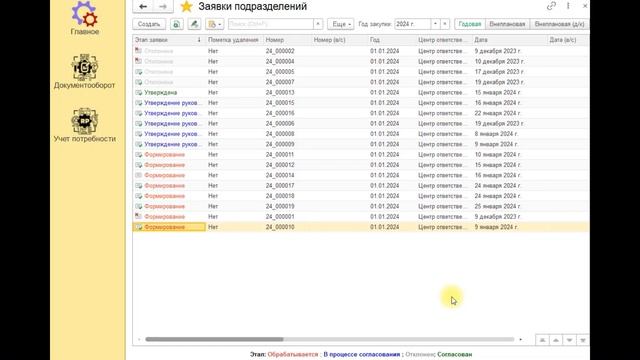640x360 pixels.
Task: Select number cell 24_000005
Action: coord(280,72)
